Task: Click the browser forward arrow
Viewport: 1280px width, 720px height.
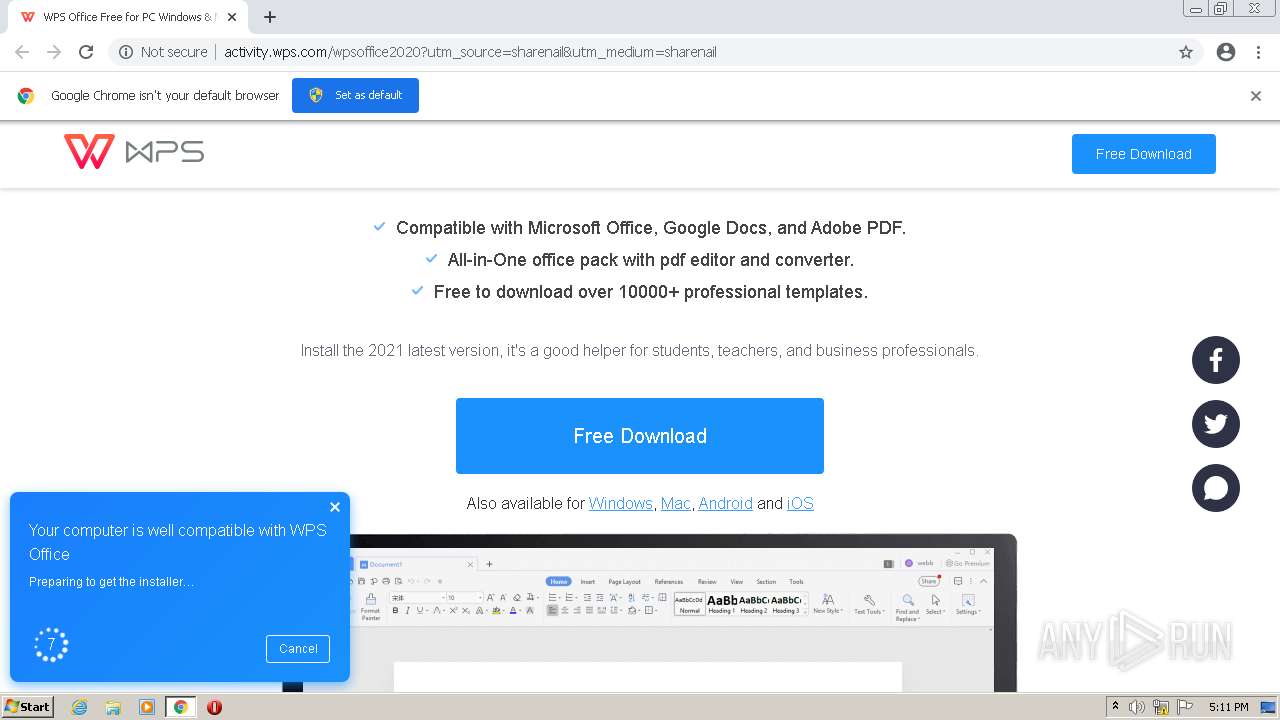Action: pyautogui.click(x=54, y=52)
